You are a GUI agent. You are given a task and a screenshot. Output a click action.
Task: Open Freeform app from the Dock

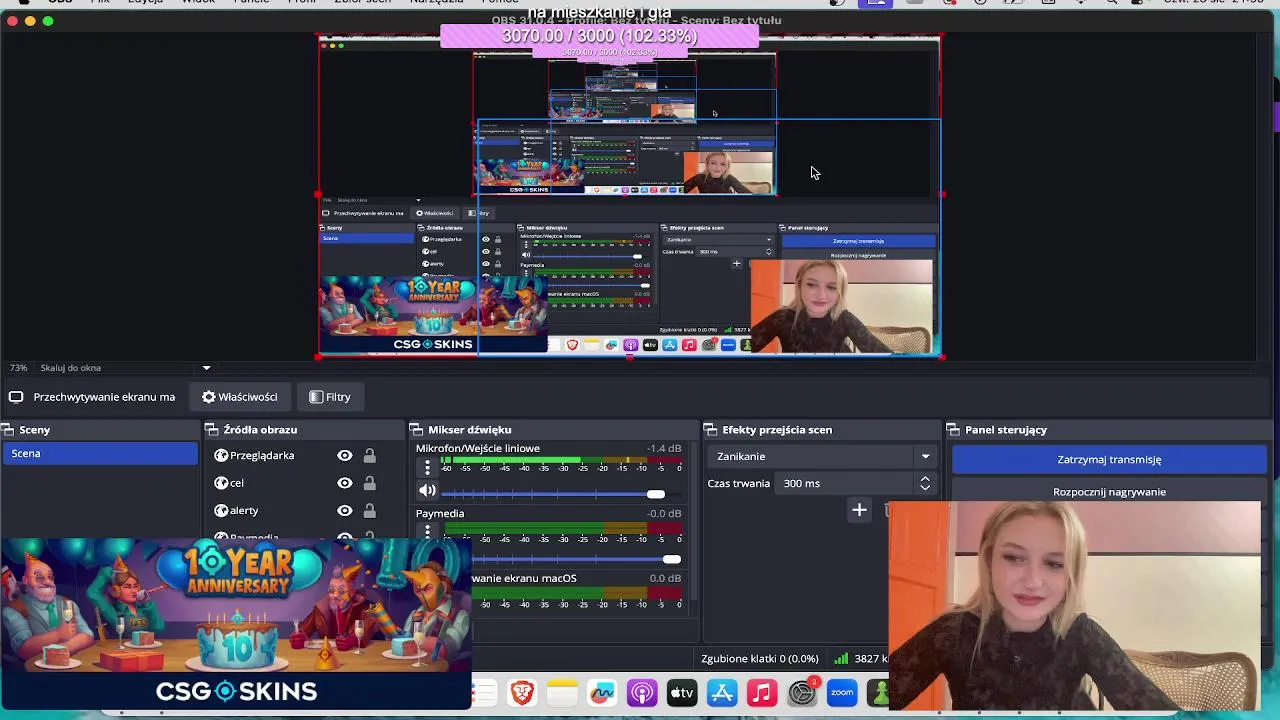[x=602, y=692]
